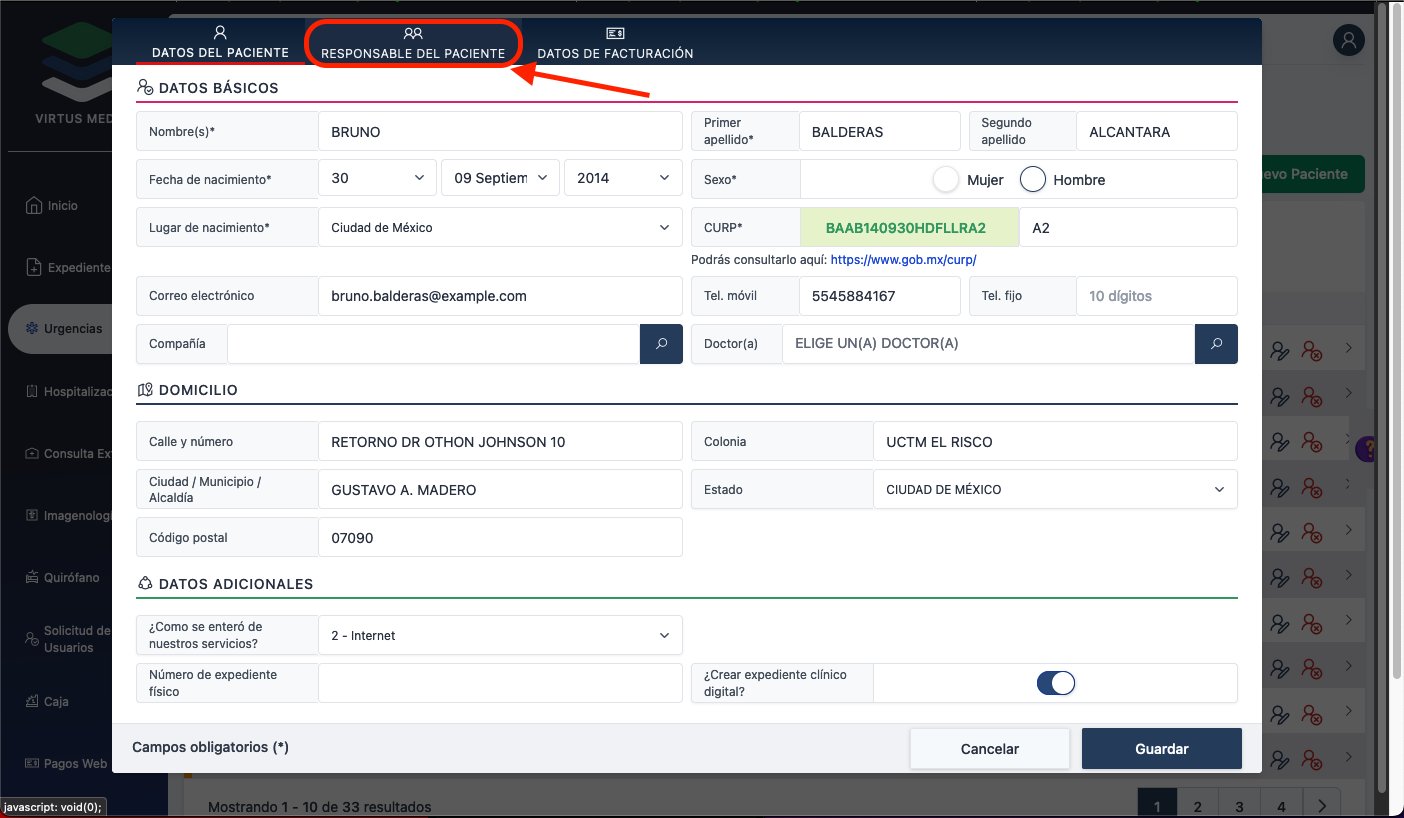1404x818 pixels.
Task: Open Caja in the sidebar
Action: [56, 702]
